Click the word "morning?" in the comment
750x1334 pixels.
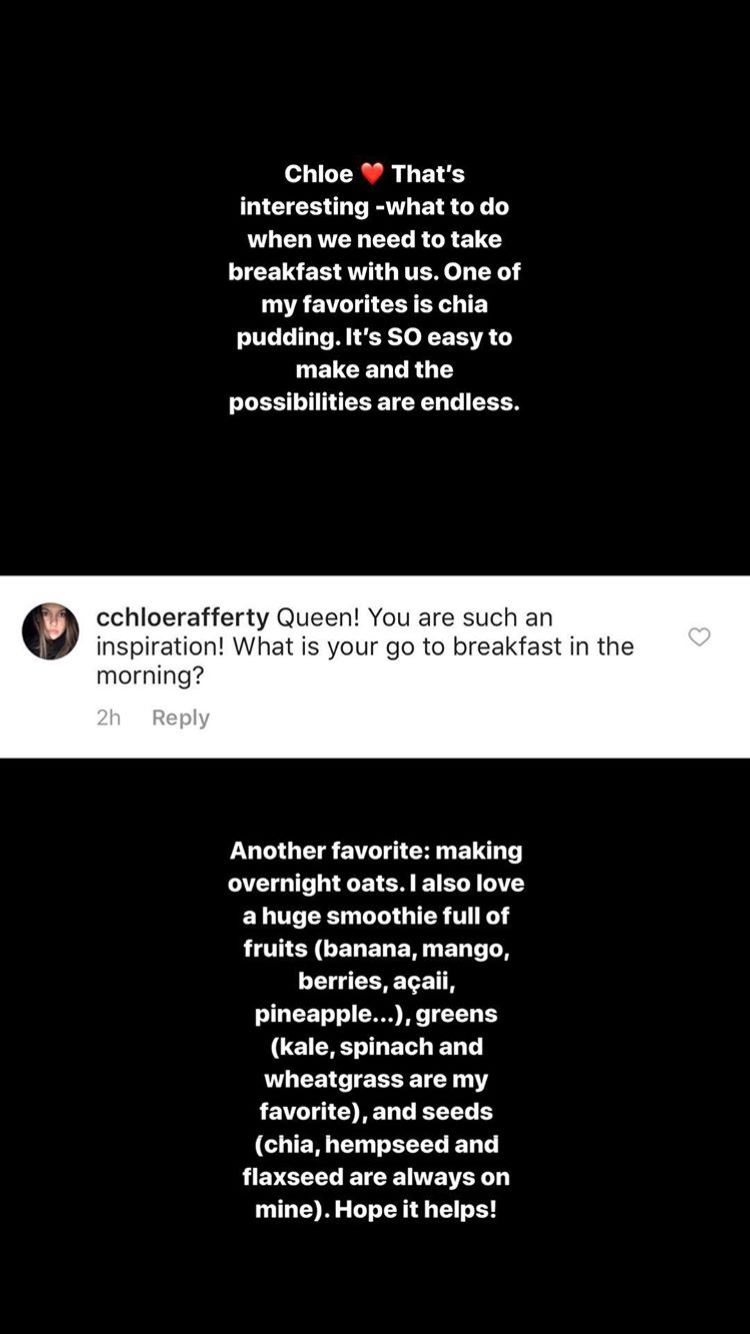150,675
